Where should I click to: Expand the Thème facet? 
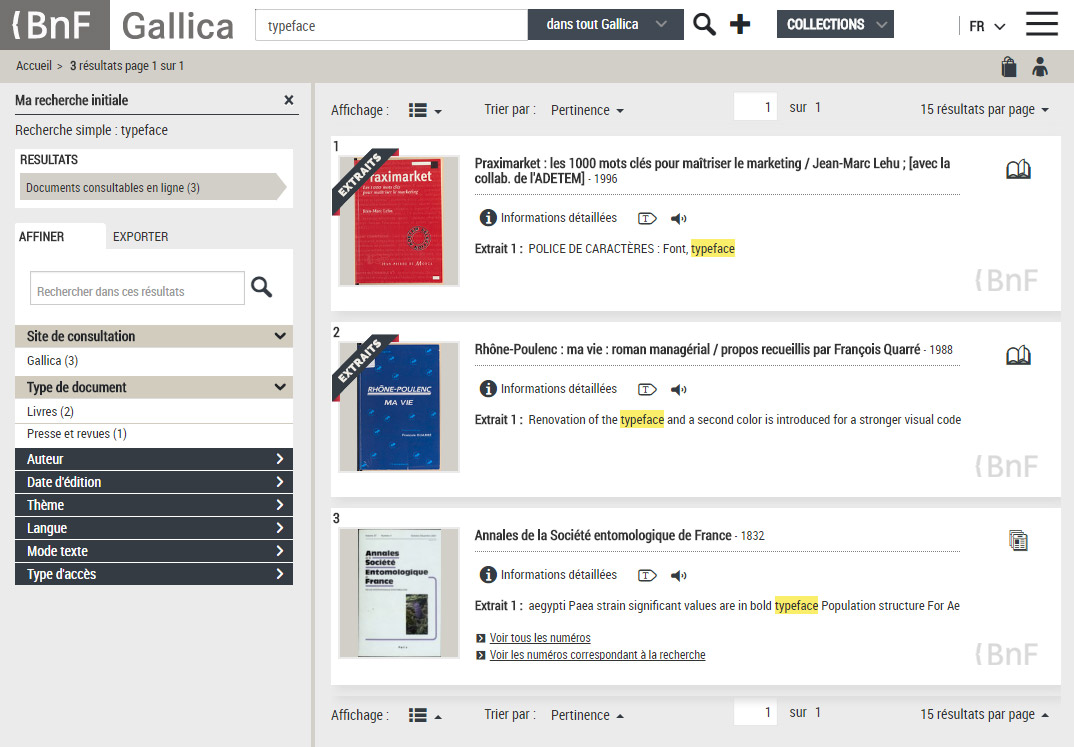click(x=153, y=505)
